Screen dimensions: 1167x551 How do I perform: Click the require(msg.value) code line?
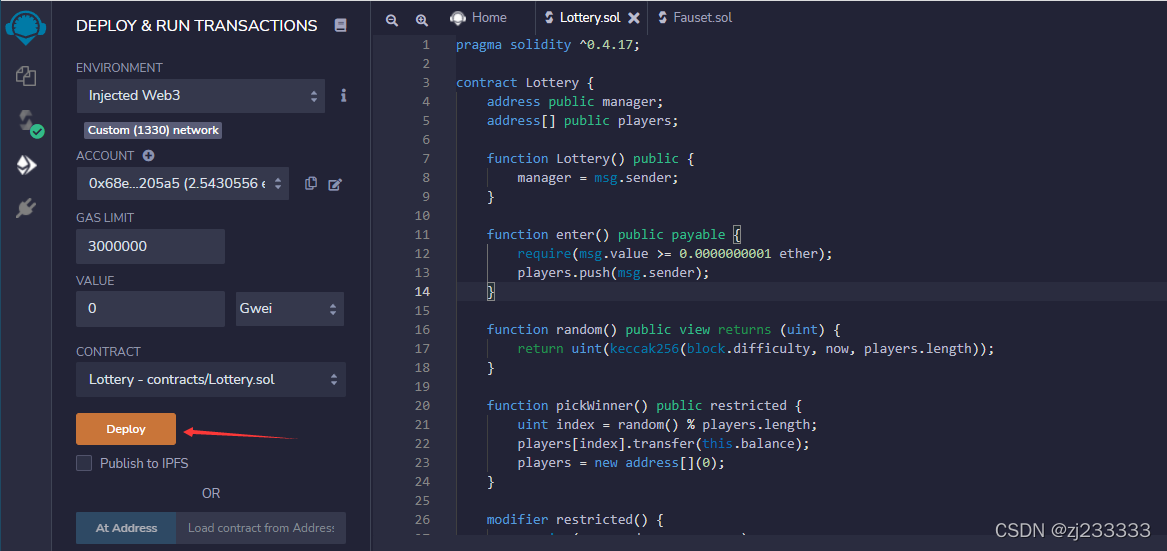pos(674,254)
